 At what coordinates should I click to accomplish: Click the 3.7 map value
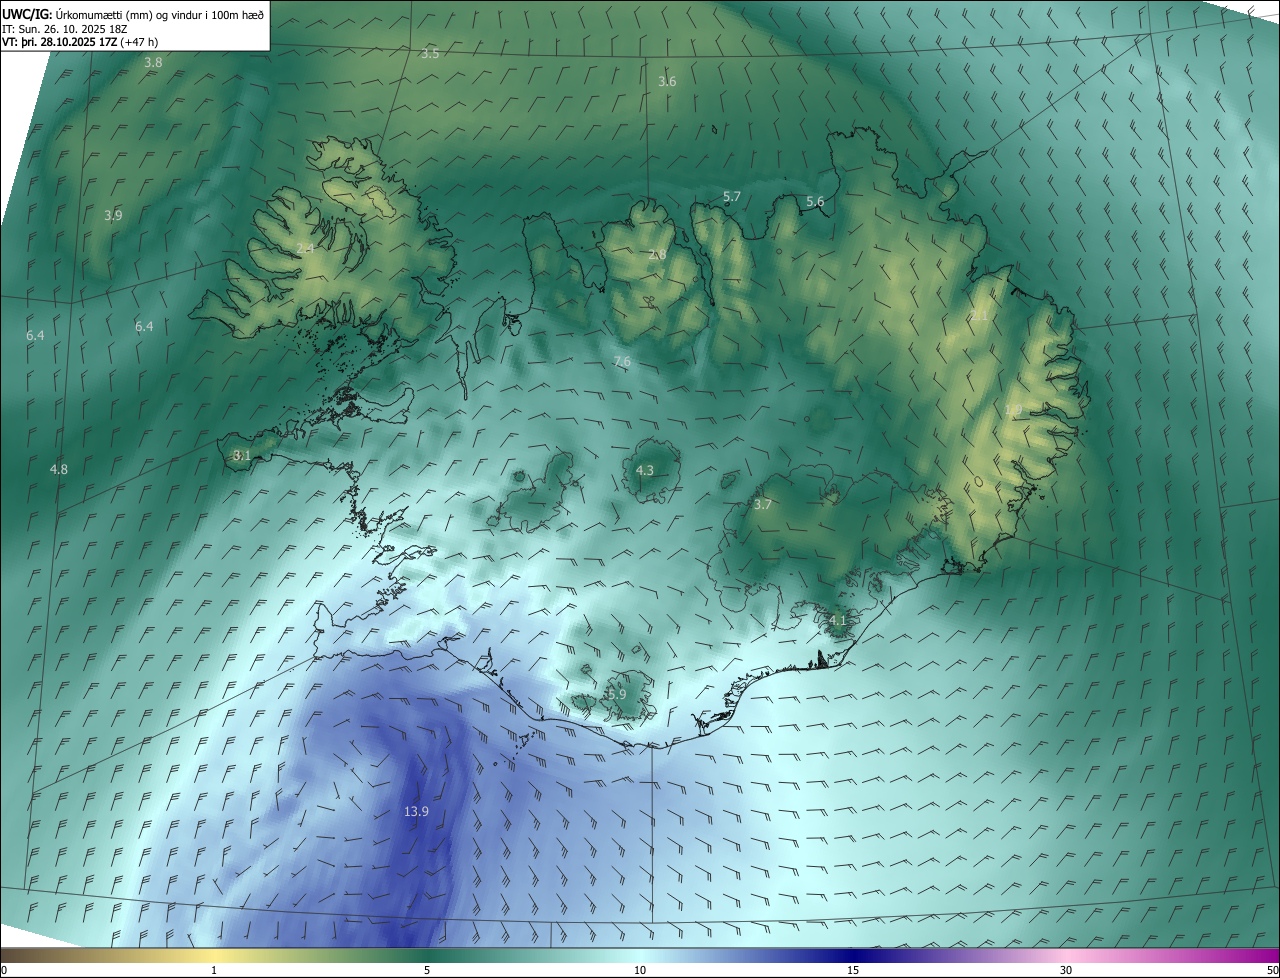click(x=762, y=504)
